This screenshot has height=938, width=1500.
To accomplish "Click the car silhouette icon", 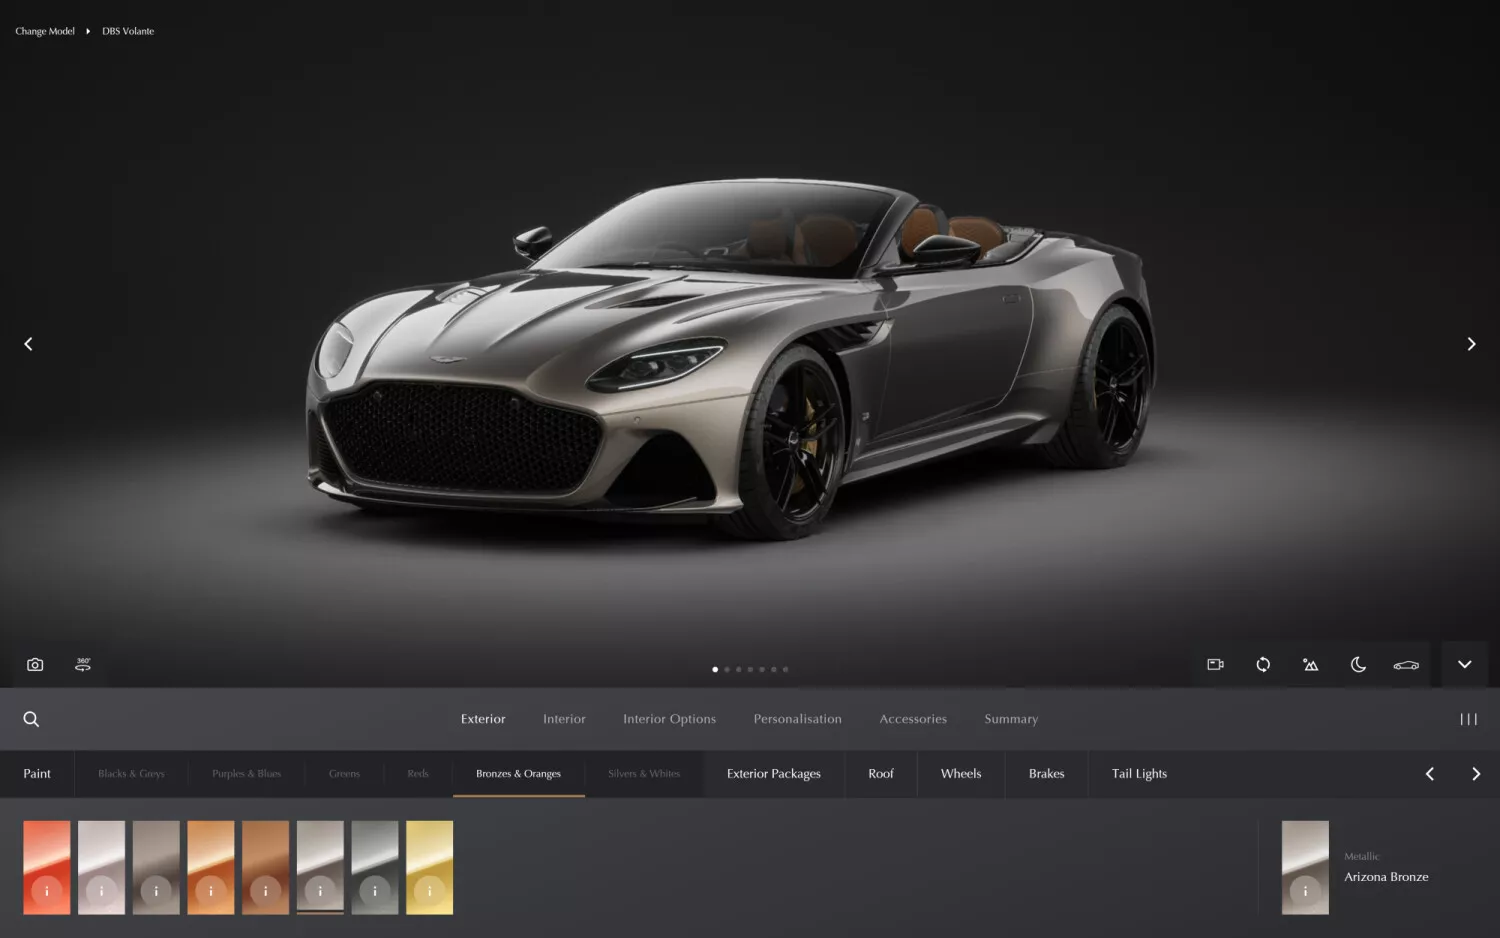I will [1406, 665].
